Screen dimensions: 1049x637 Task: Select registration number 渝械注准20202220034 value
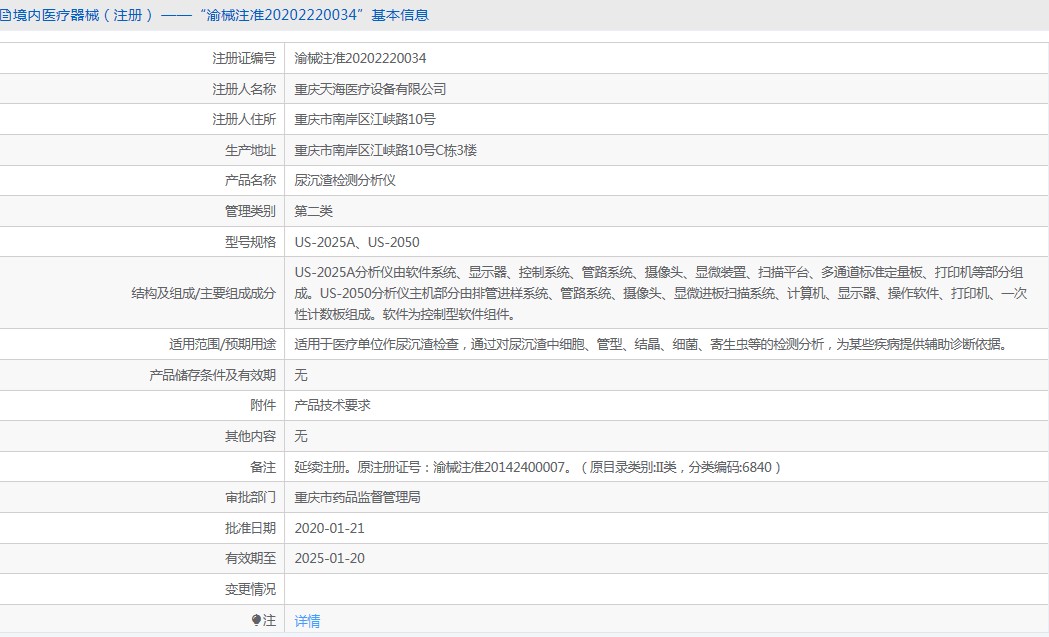pos(360,58)
